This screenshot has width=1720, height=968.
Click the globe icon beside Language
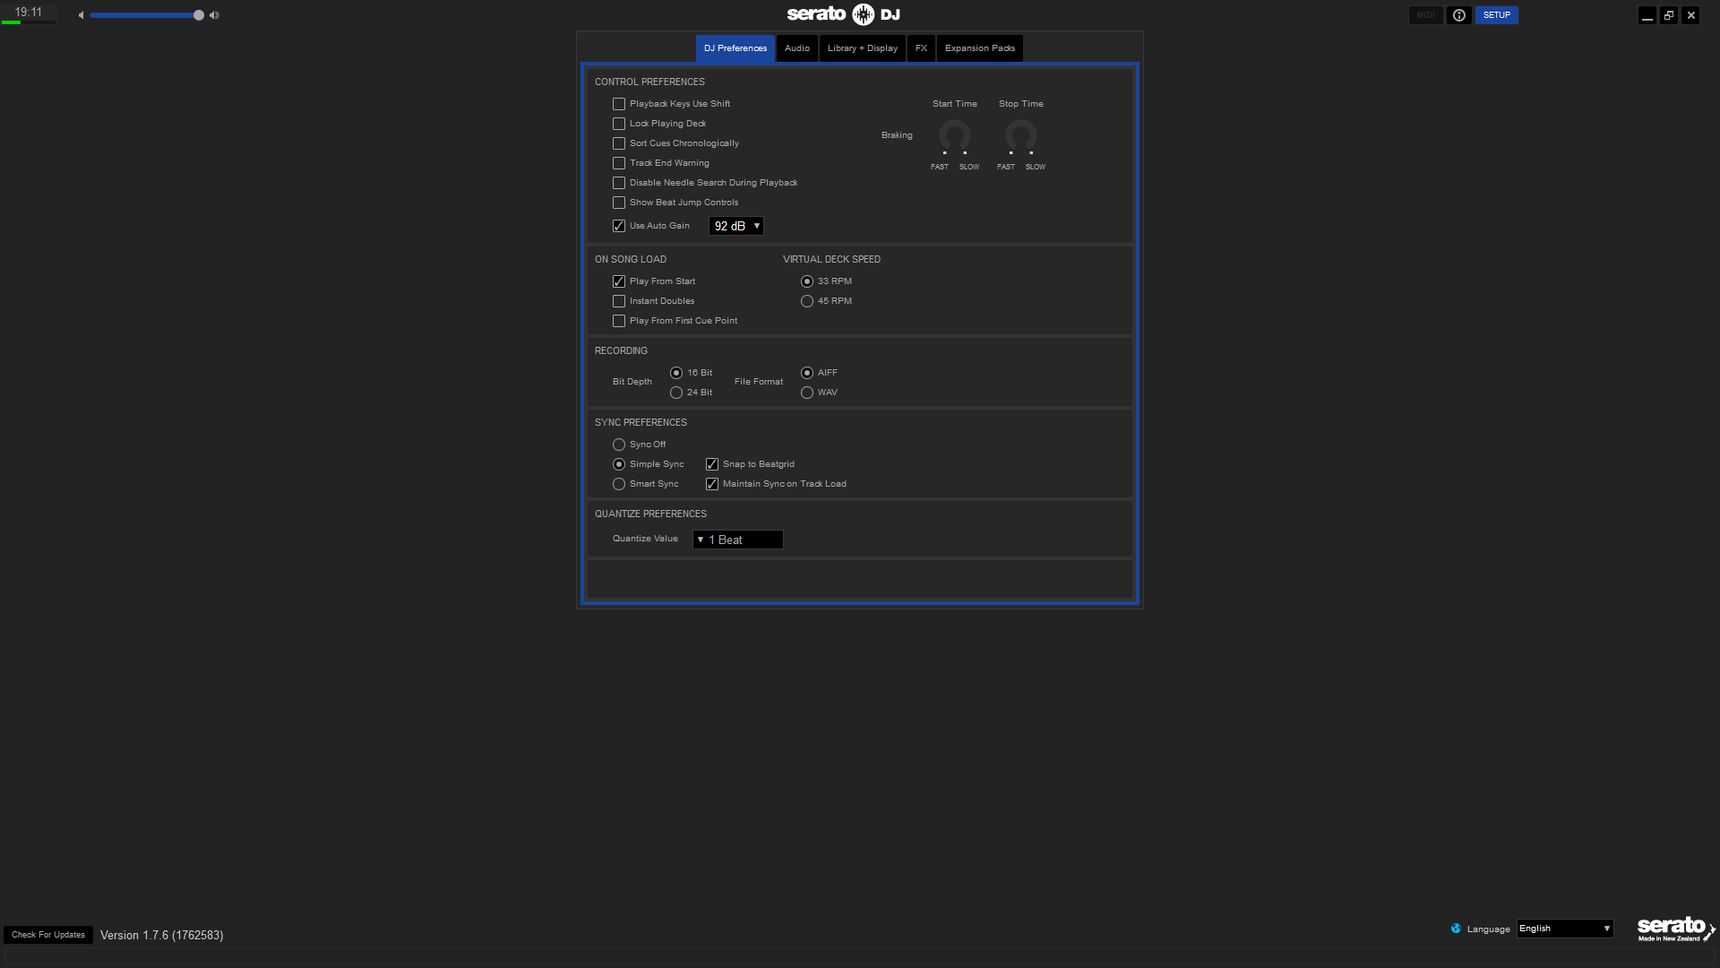pyautogui.click(x=1456, y=928)
